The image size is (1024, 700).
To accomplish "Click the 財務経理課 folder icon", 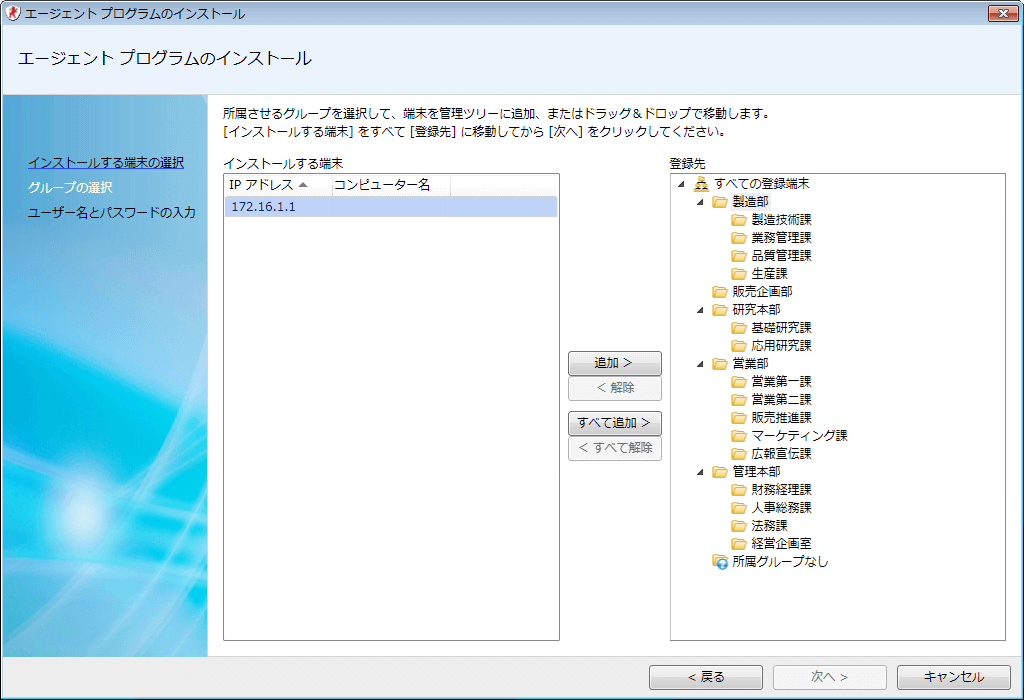I will pyautogui.click(x=739, y=490).
